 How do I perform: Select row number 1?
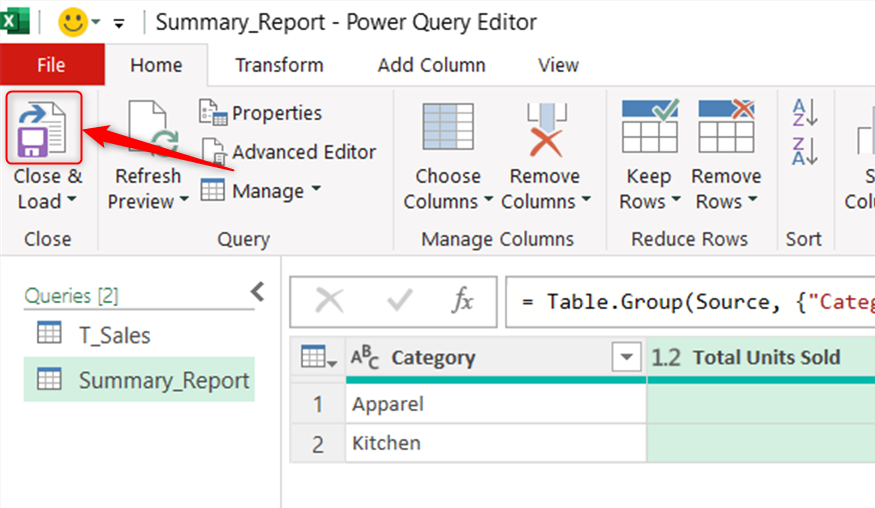click(x=318, y=404)
